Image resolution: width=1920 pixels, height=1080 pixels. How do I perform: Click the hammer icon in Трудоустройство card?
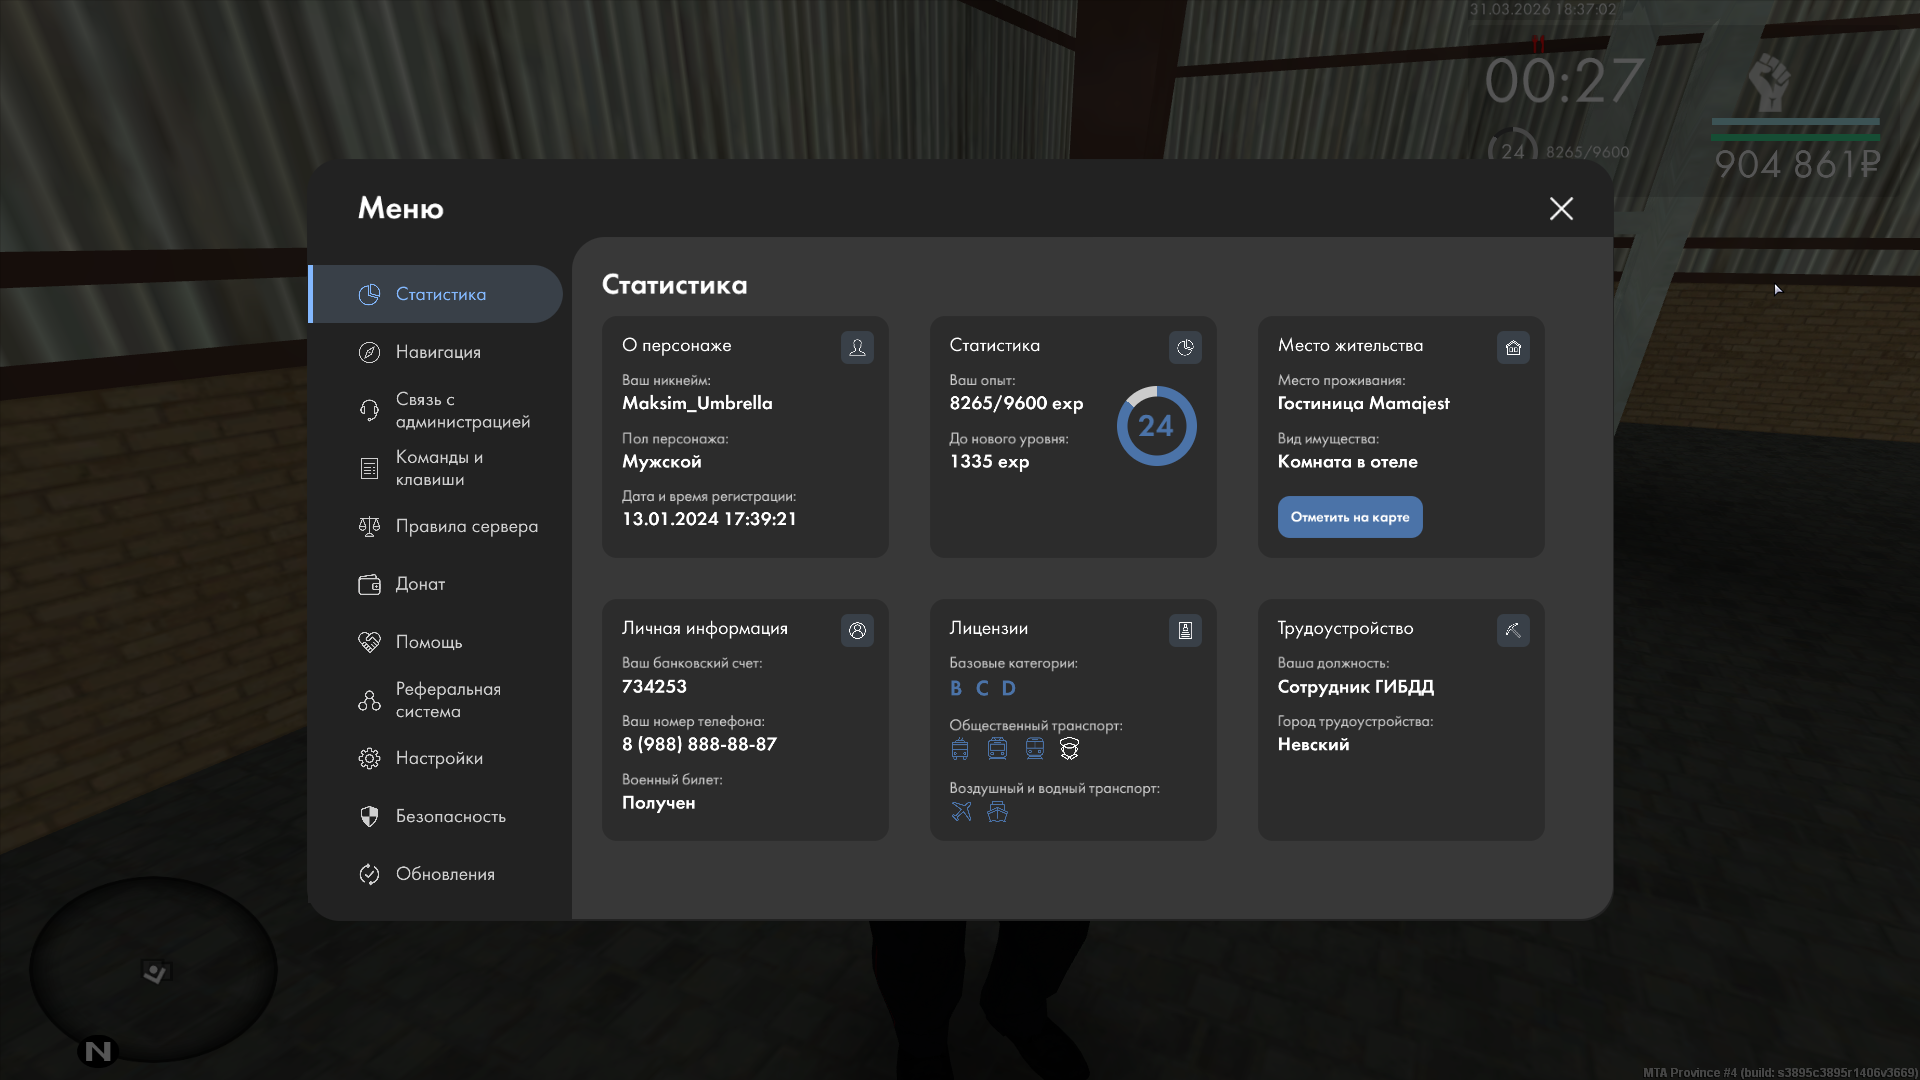click(x=1513, y=631)
